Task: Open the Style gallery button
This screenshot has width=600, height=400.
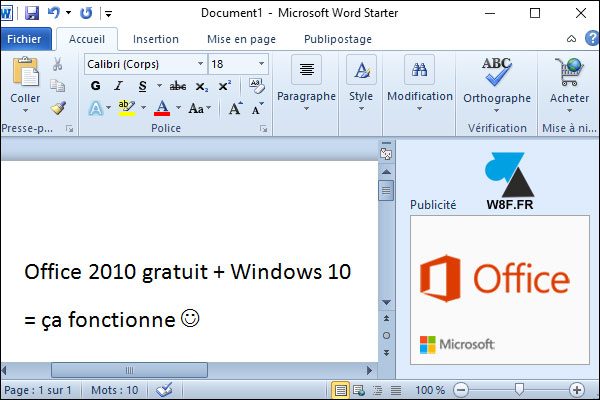Action: tap(361, 84)
